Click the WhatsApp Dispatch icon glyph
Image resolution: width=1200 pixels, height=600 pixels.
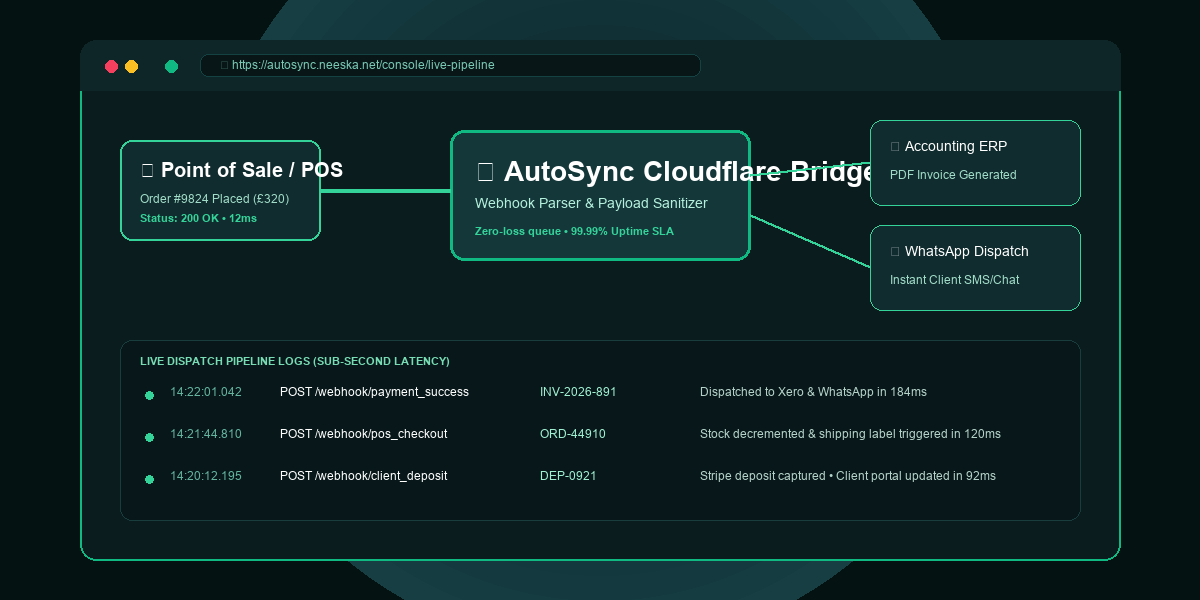point(894,252)
